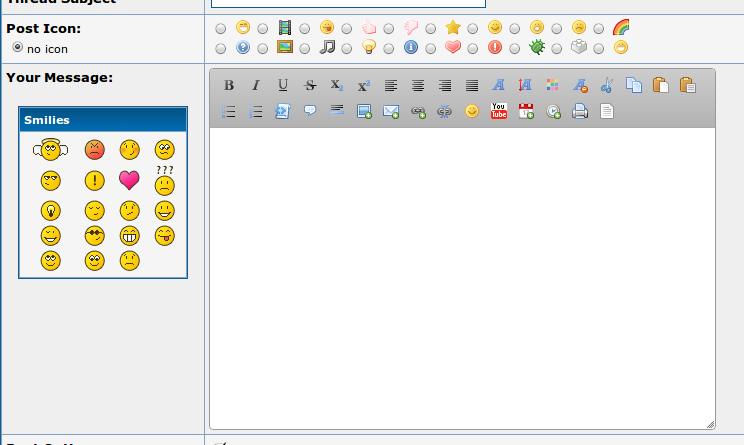The image size is (744, 445).
Task: Insert a YouTube video
Action: click(x=499, y=112)
